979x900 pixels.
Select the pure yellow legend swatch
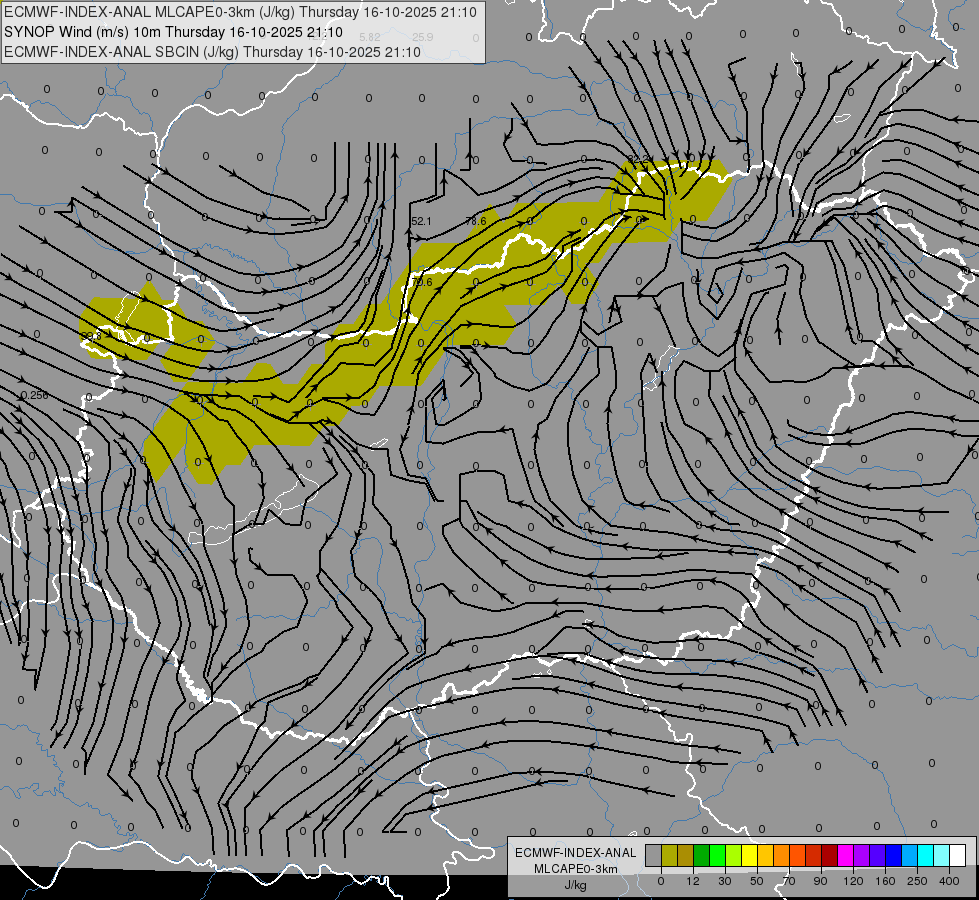[x=749, y=855]
